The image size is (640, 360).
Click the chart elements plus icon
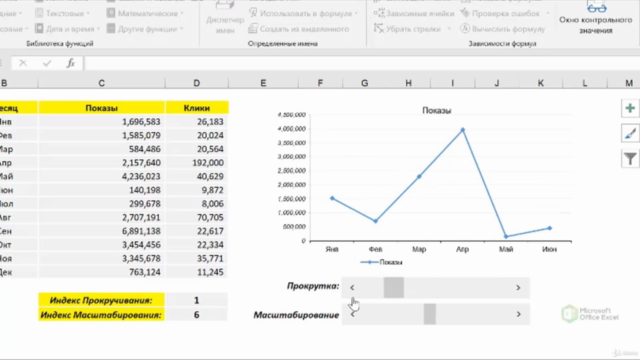point(630,108)
